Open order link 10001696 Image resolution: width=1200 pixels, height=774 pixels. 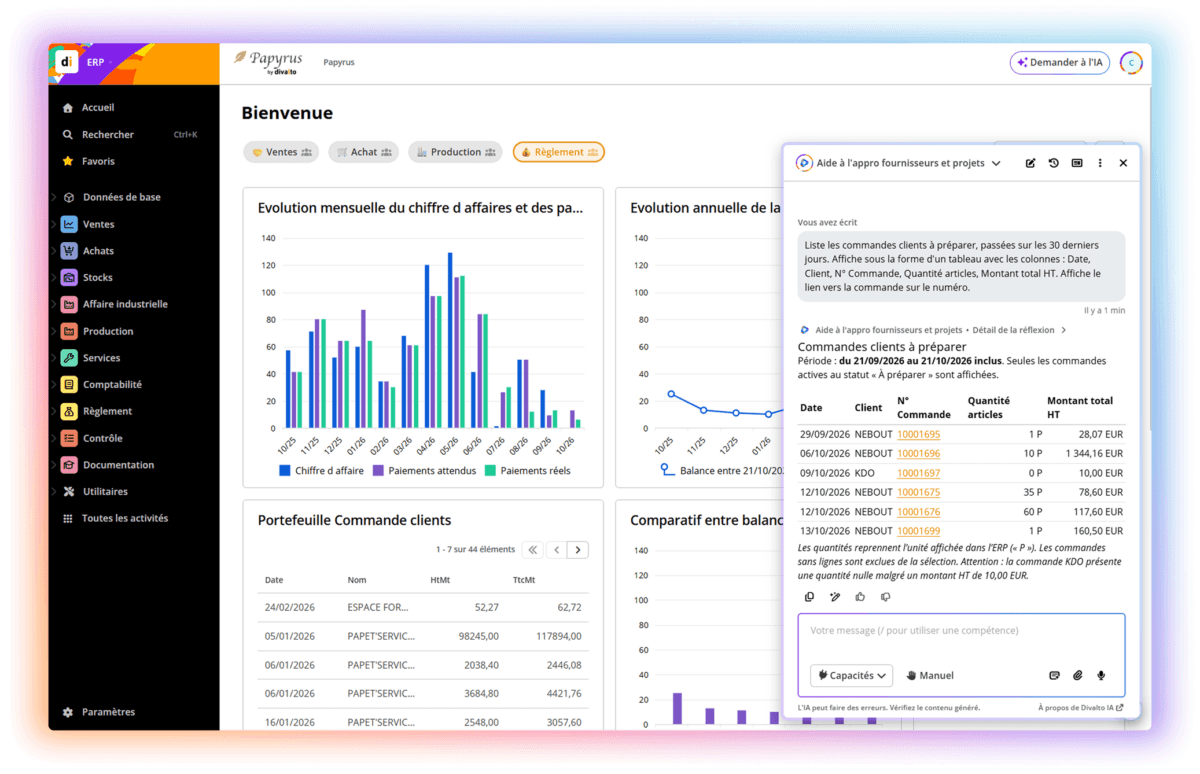(918, 454)
